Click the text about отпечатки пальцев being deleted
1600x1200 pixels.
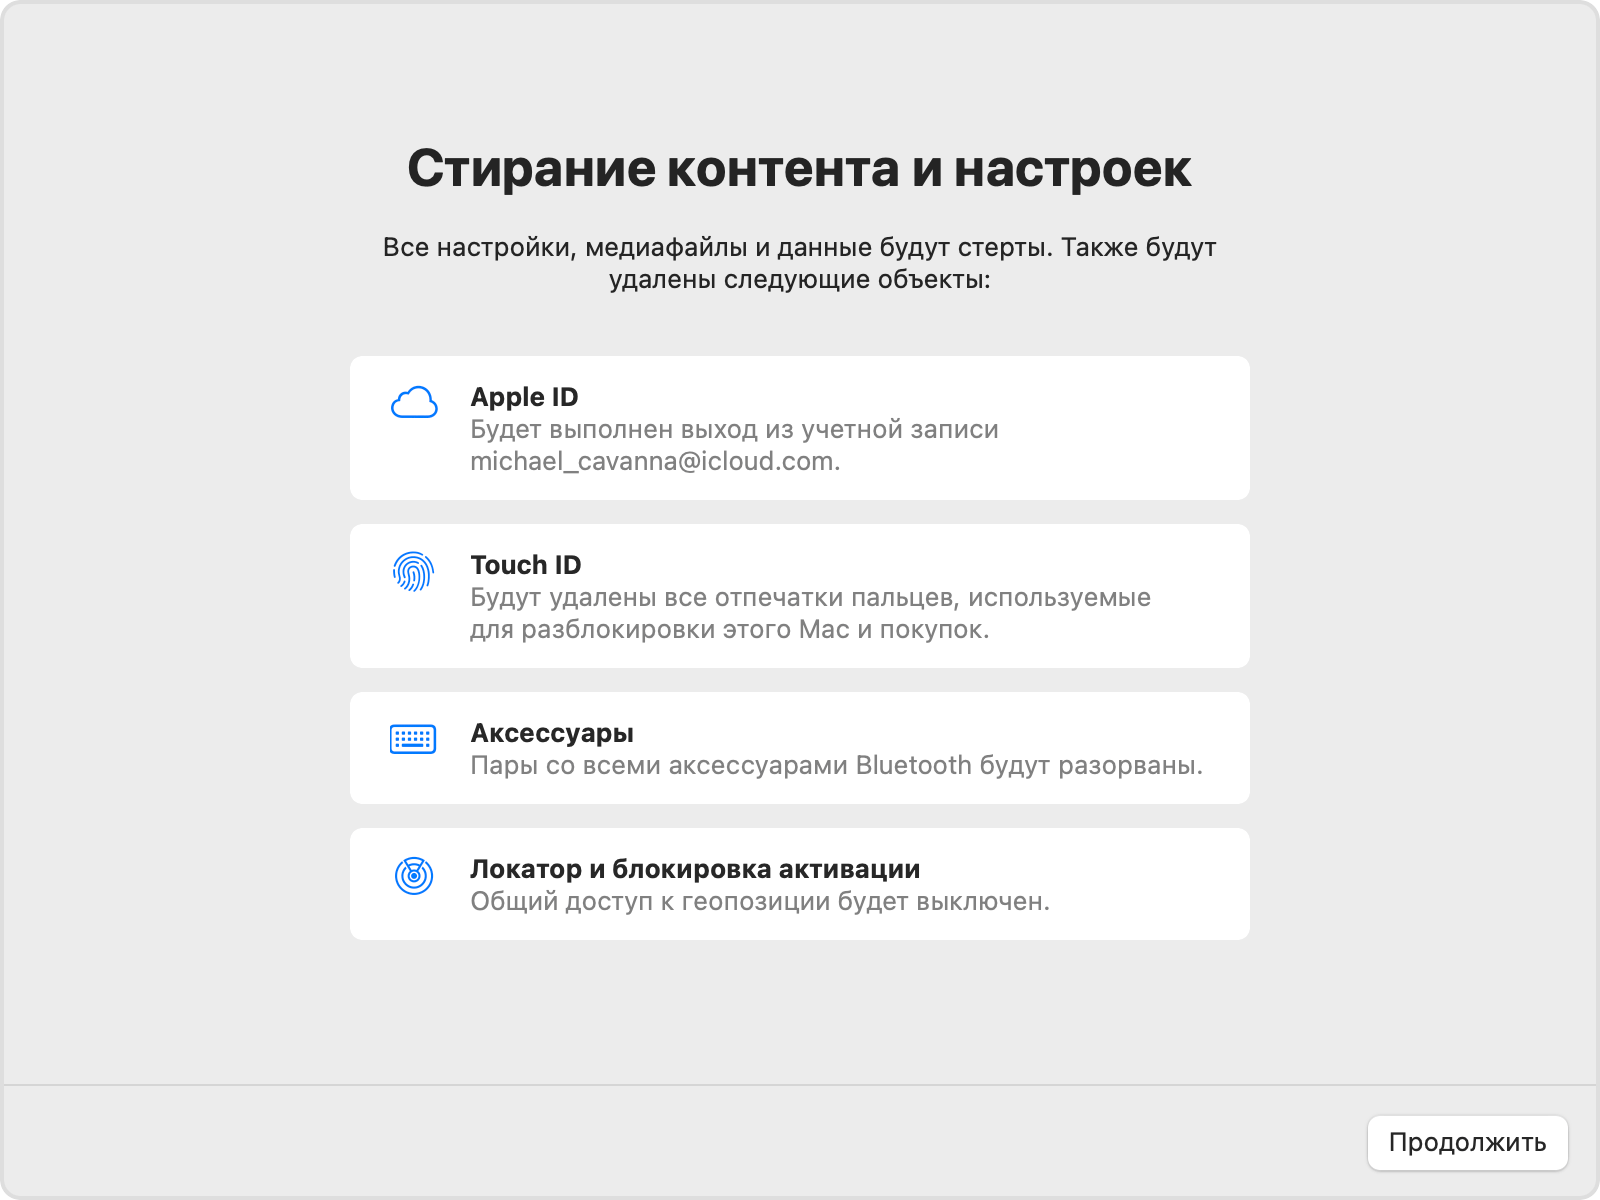811,613
